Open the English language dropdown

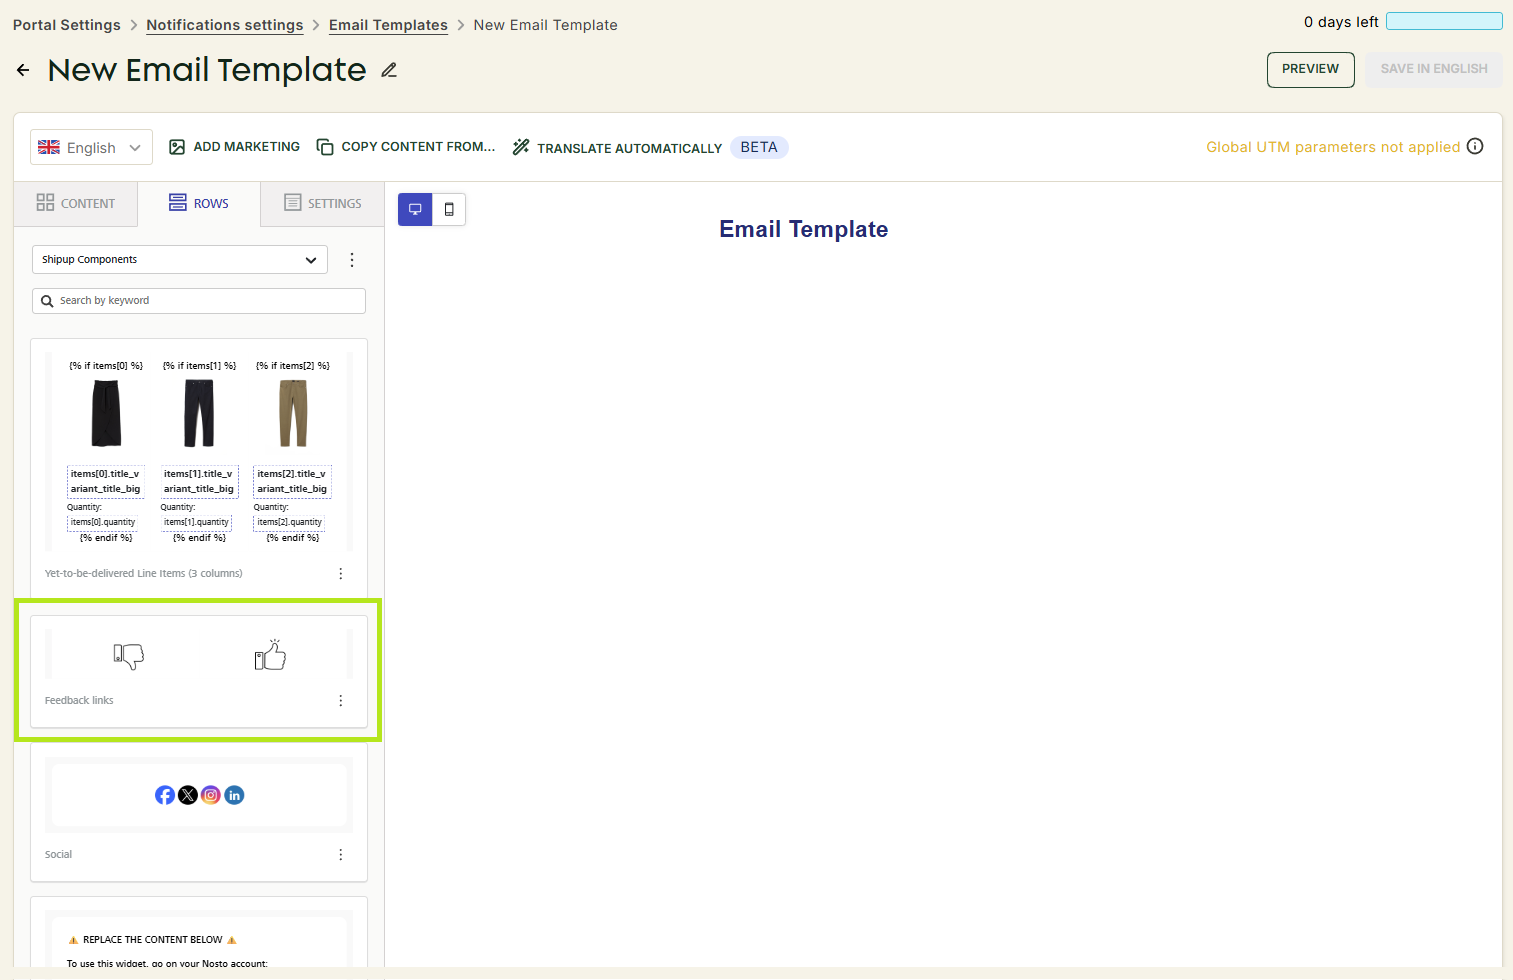pos(91,147)
